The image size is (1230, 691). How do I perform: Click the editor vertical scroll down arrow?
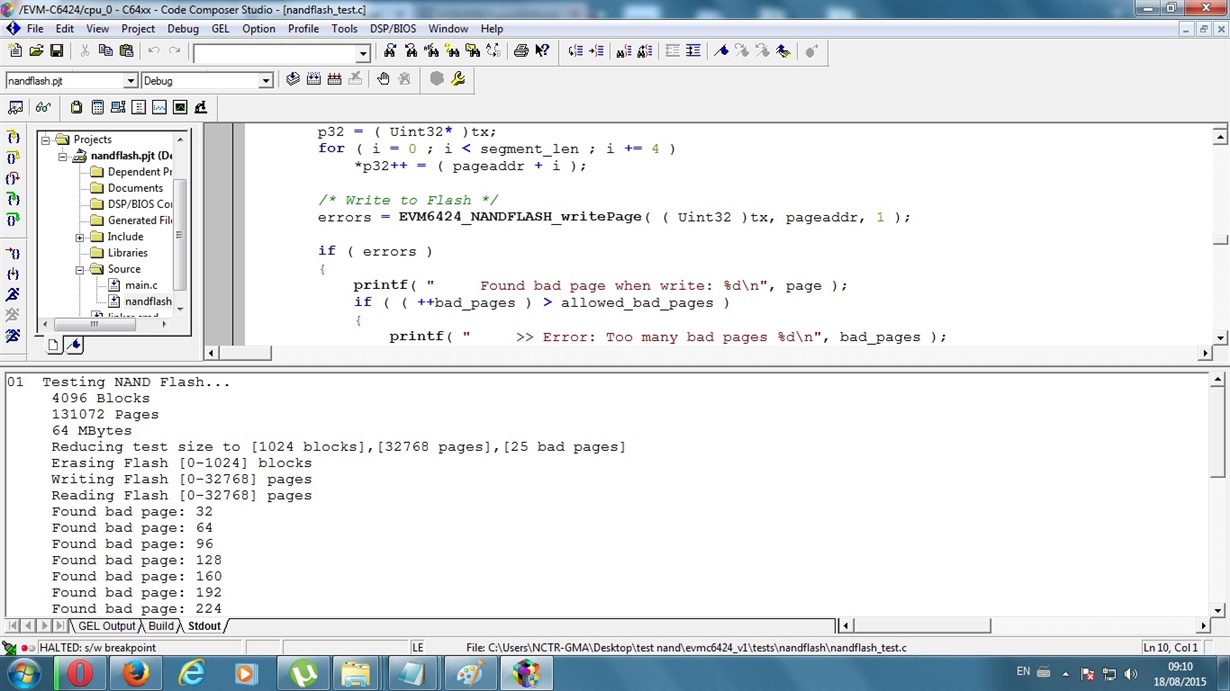point(1220,338)
